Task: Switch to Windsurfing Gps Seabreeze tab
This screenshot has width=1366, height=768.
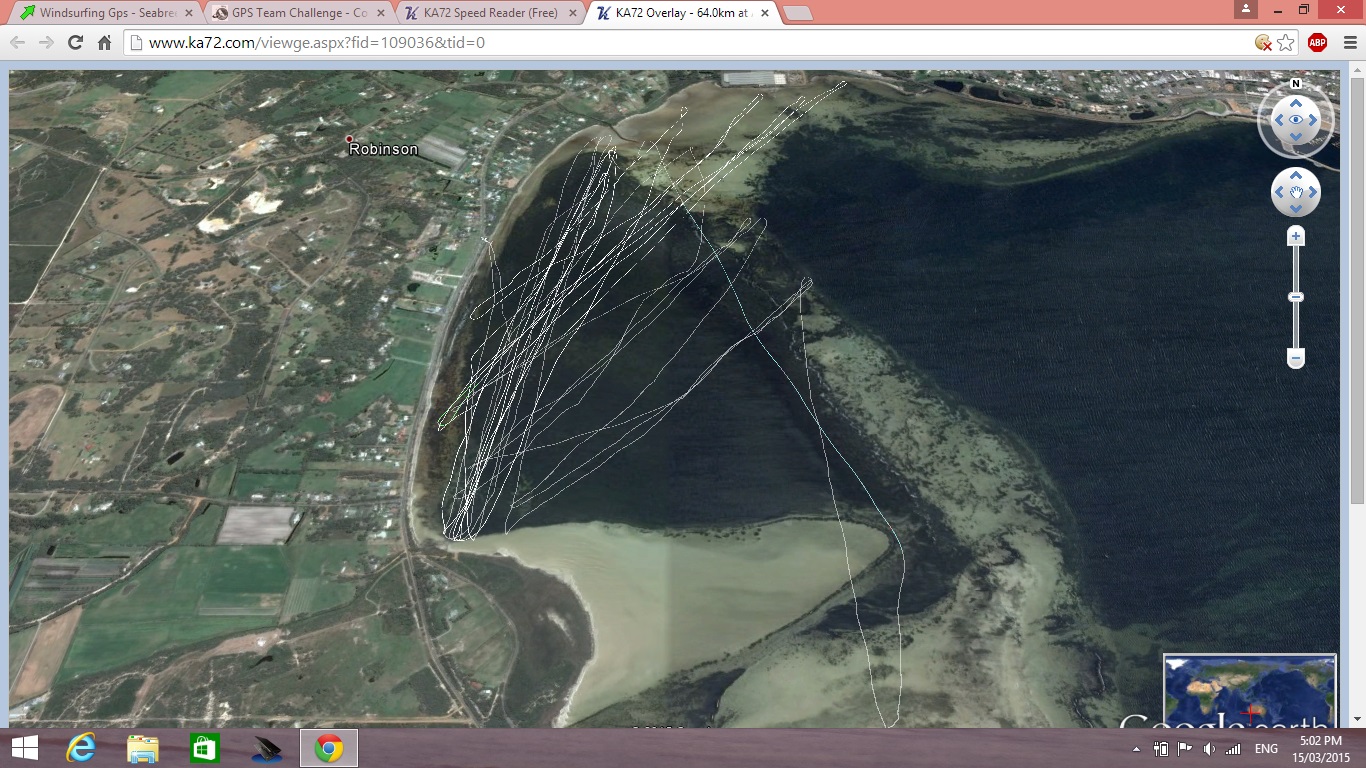Action: (x=100, y=13)
